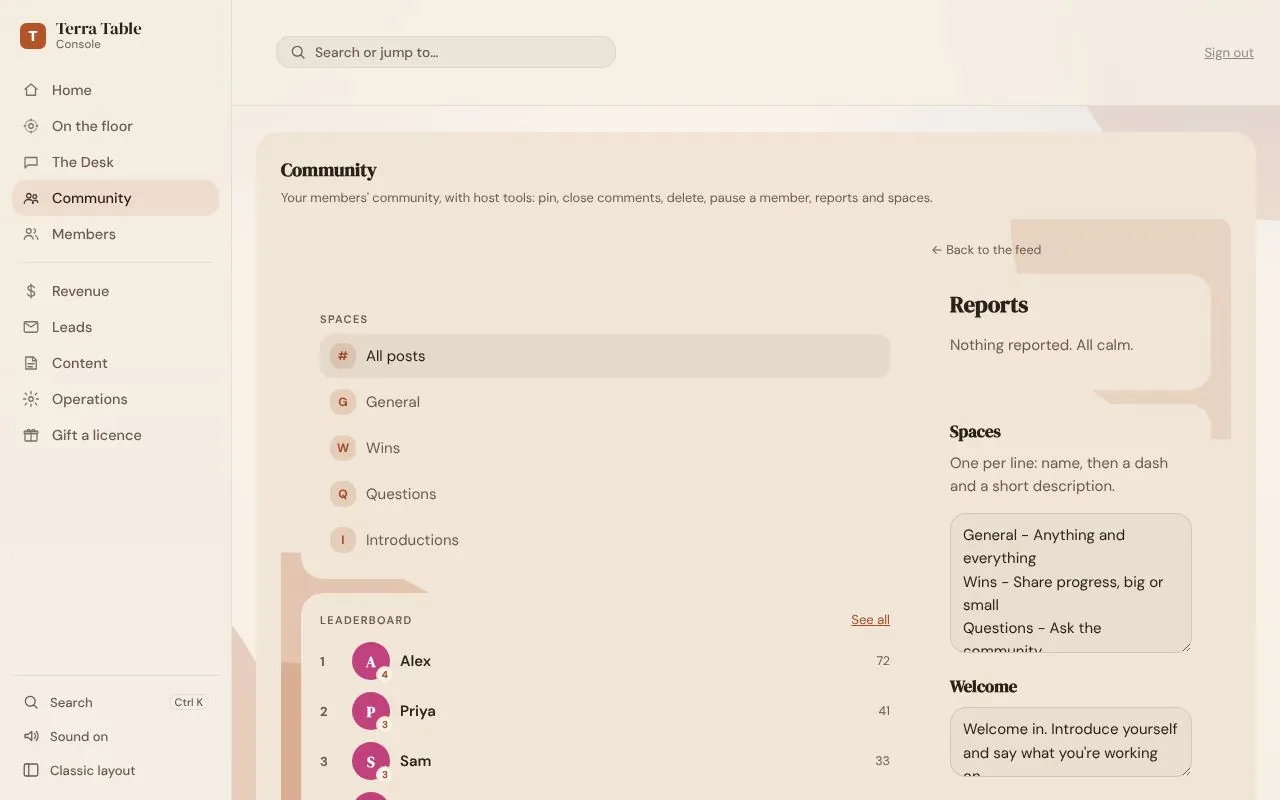Click See all on the leaderboard
Image resolution: width=1280 pixels, height=800 pixels.
tap(870, 620)
